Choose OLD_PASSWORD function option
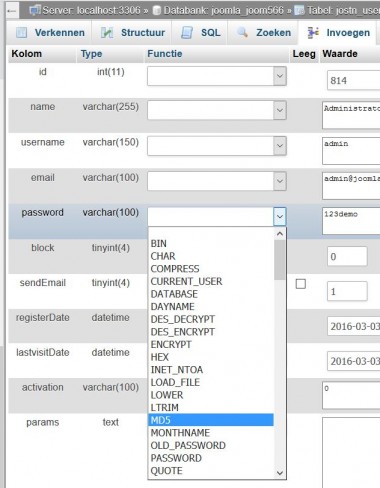The height and width of the screenshot is (488, 380). (x=211, y=446)
